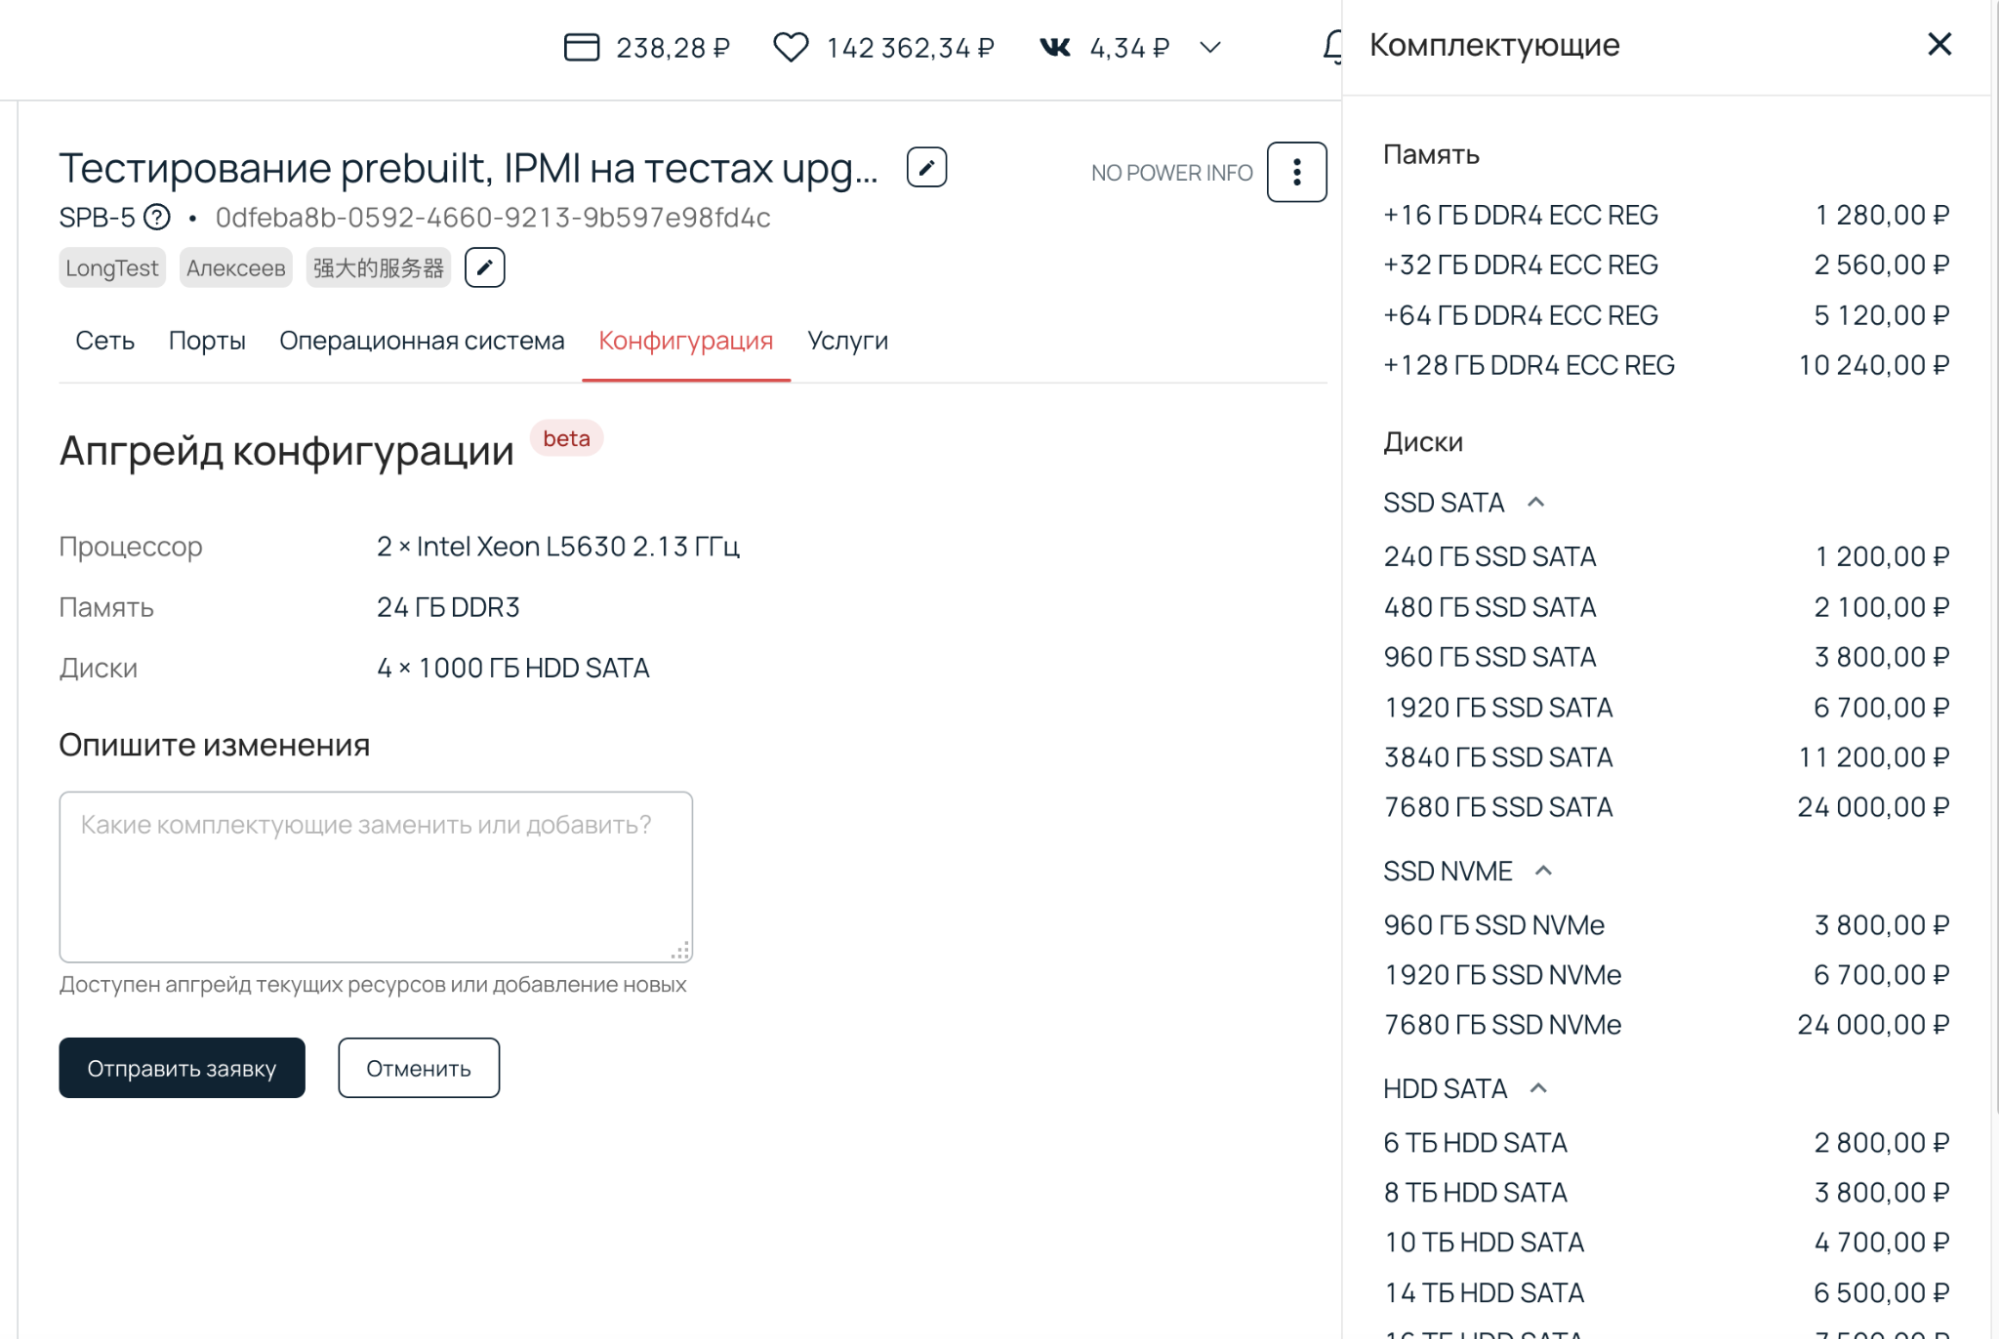This screenshot has height=1340, width=1999.
Task: Click the question mark icon next to SPB-5
Action: [157, 217]
